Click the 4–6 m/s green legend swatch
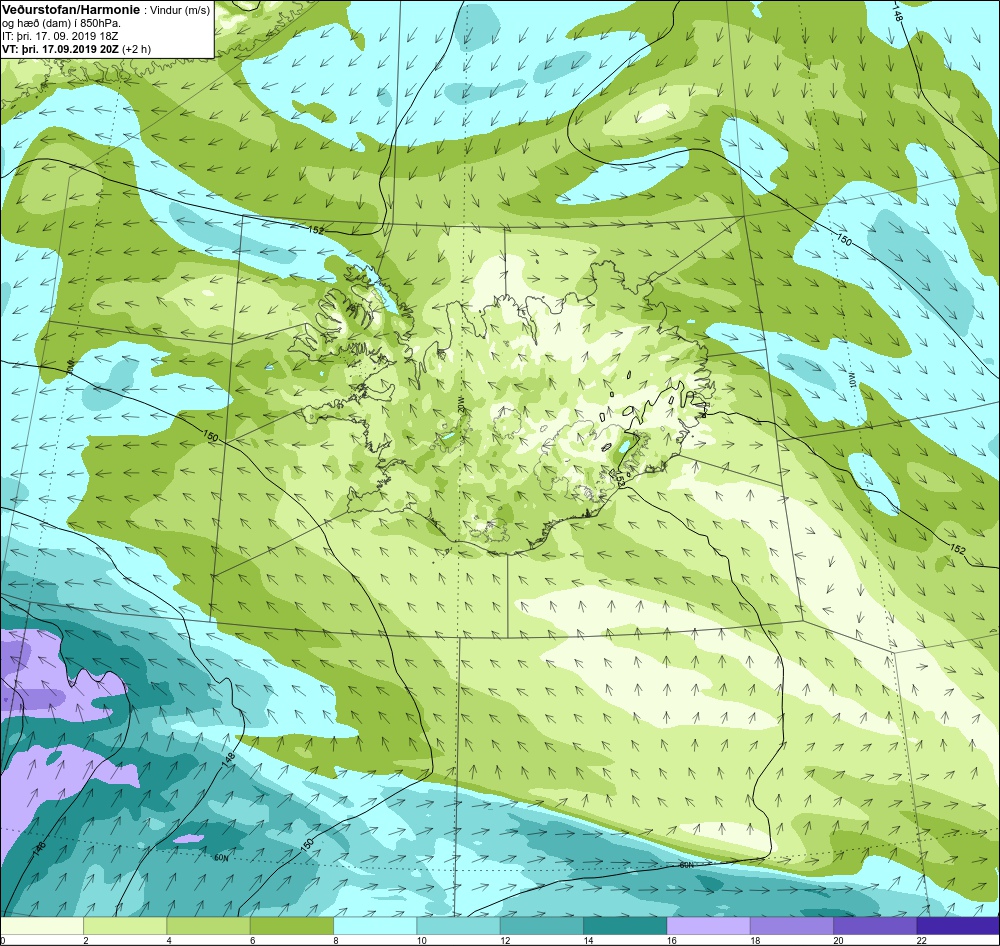The width and height of the screenshot is (1000, 946). click(x=209, y=925)
